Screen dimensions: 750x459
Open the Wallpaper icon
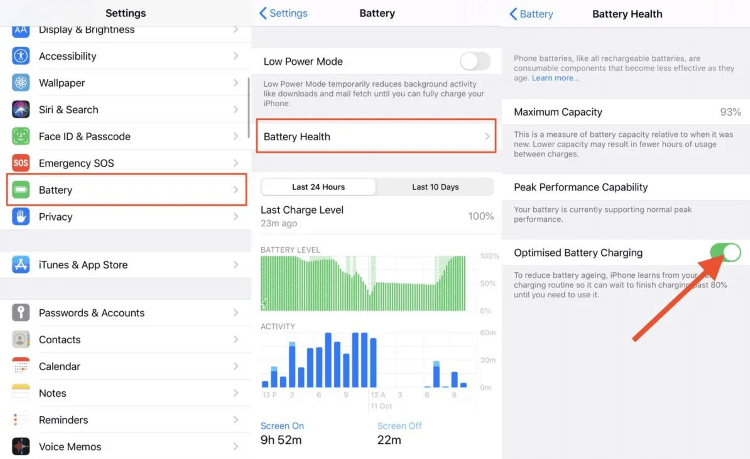[x=20, y=83]
